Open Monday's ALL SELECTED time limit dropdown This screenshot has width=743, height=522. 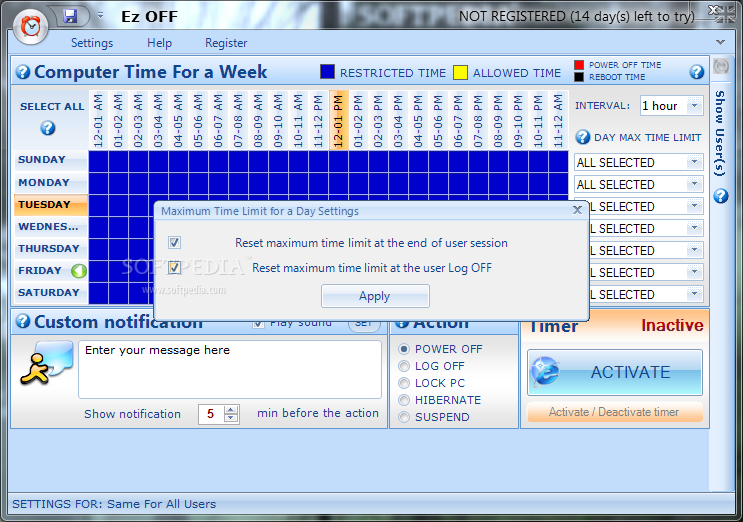coord(639,184)
